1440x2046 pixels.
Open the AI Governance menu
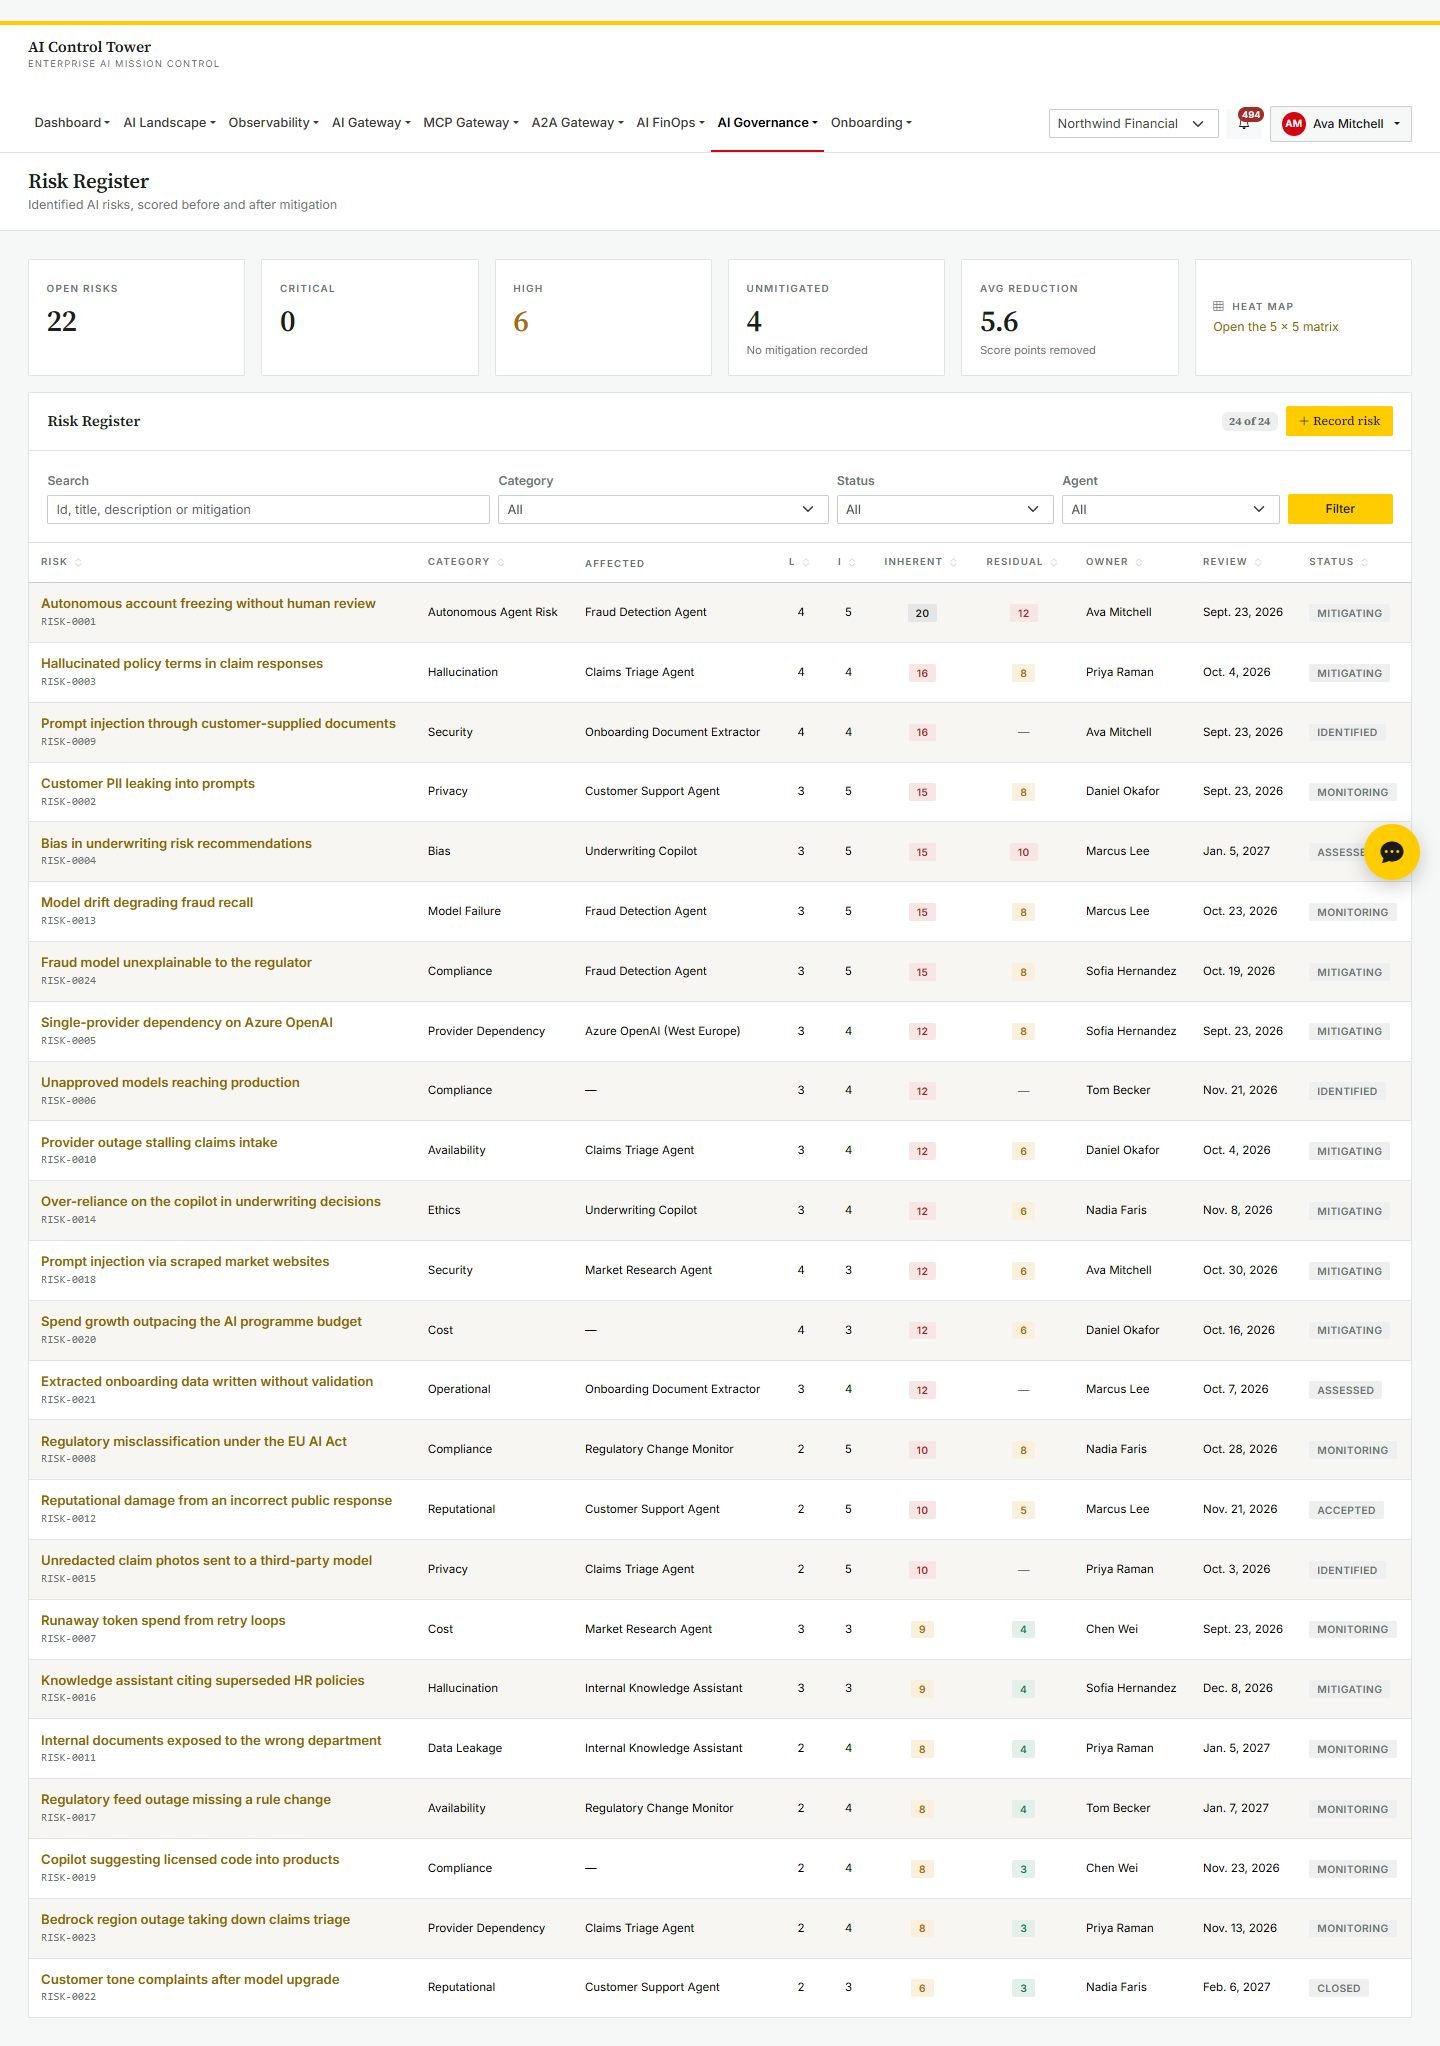[767, 123]
